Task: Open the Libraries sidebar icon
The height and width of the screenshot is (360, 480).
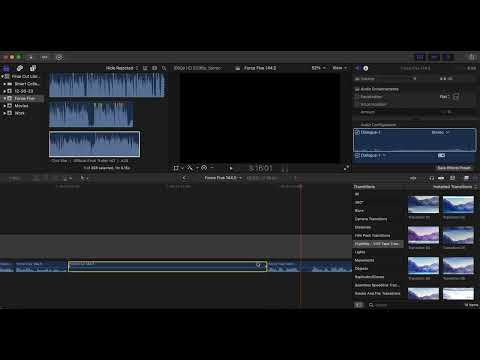Action: click(x=6, y=68)
